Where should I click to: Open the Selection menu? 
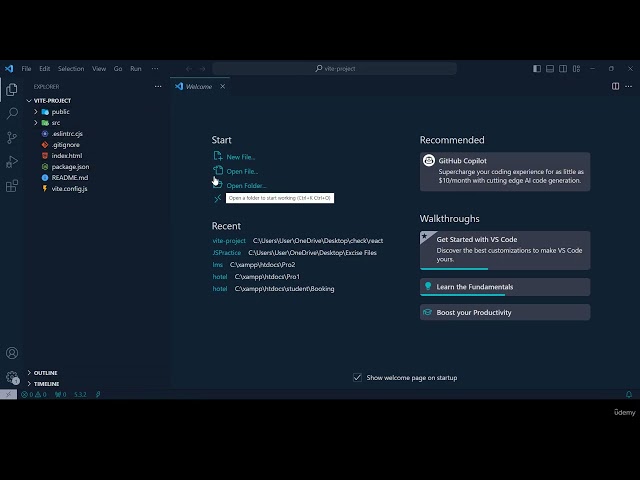(71, 69)
